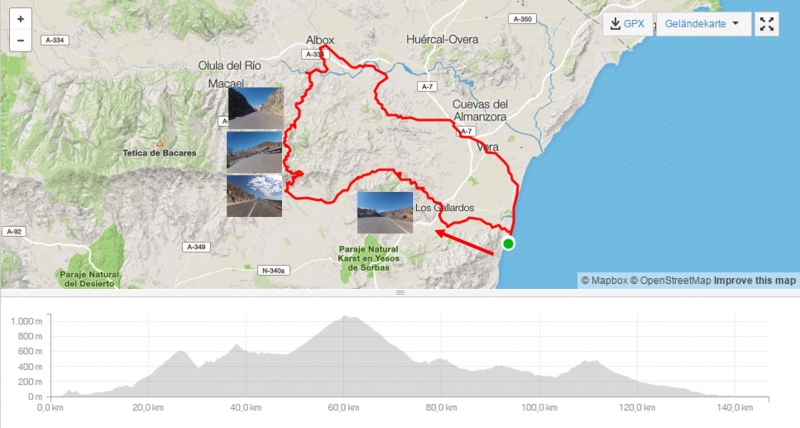This screenshot has width=800, height=428.
Task: Click the A-7 road shield near Vera
Action: pos(466,131)
